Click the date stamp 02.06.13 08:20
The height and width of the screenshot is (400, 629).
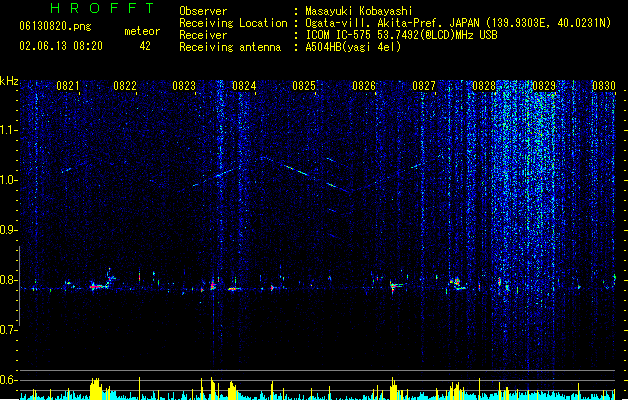[x=61, y=46]
